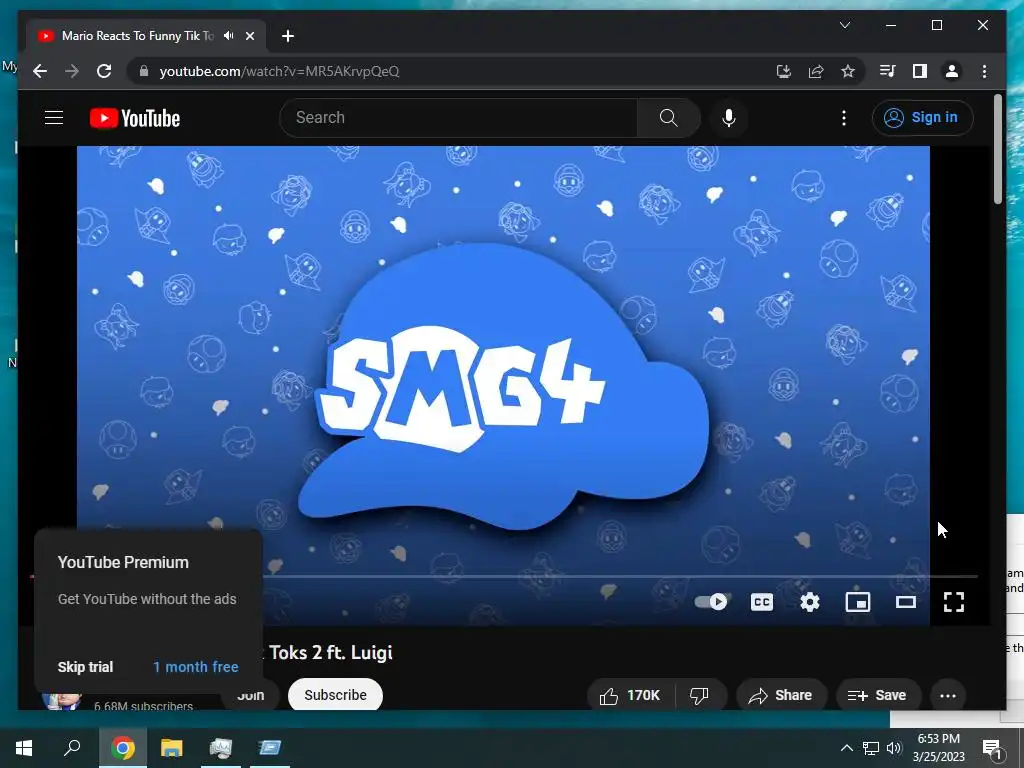Toggle closed captions (CC) button
Viewport: 1024px width, 768px height.
click(x=761, y=601)
